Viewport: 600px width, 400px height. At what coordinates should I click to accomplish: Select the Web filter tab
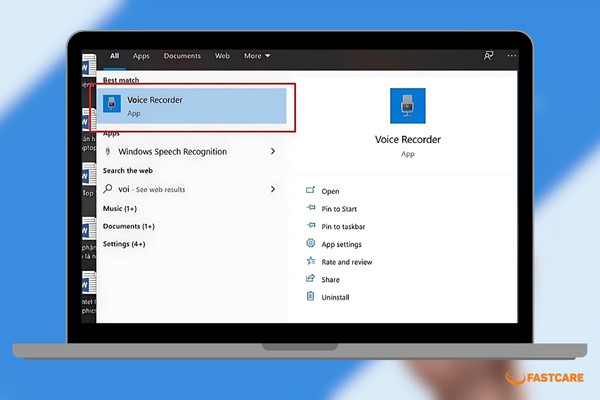click(222, 56)
